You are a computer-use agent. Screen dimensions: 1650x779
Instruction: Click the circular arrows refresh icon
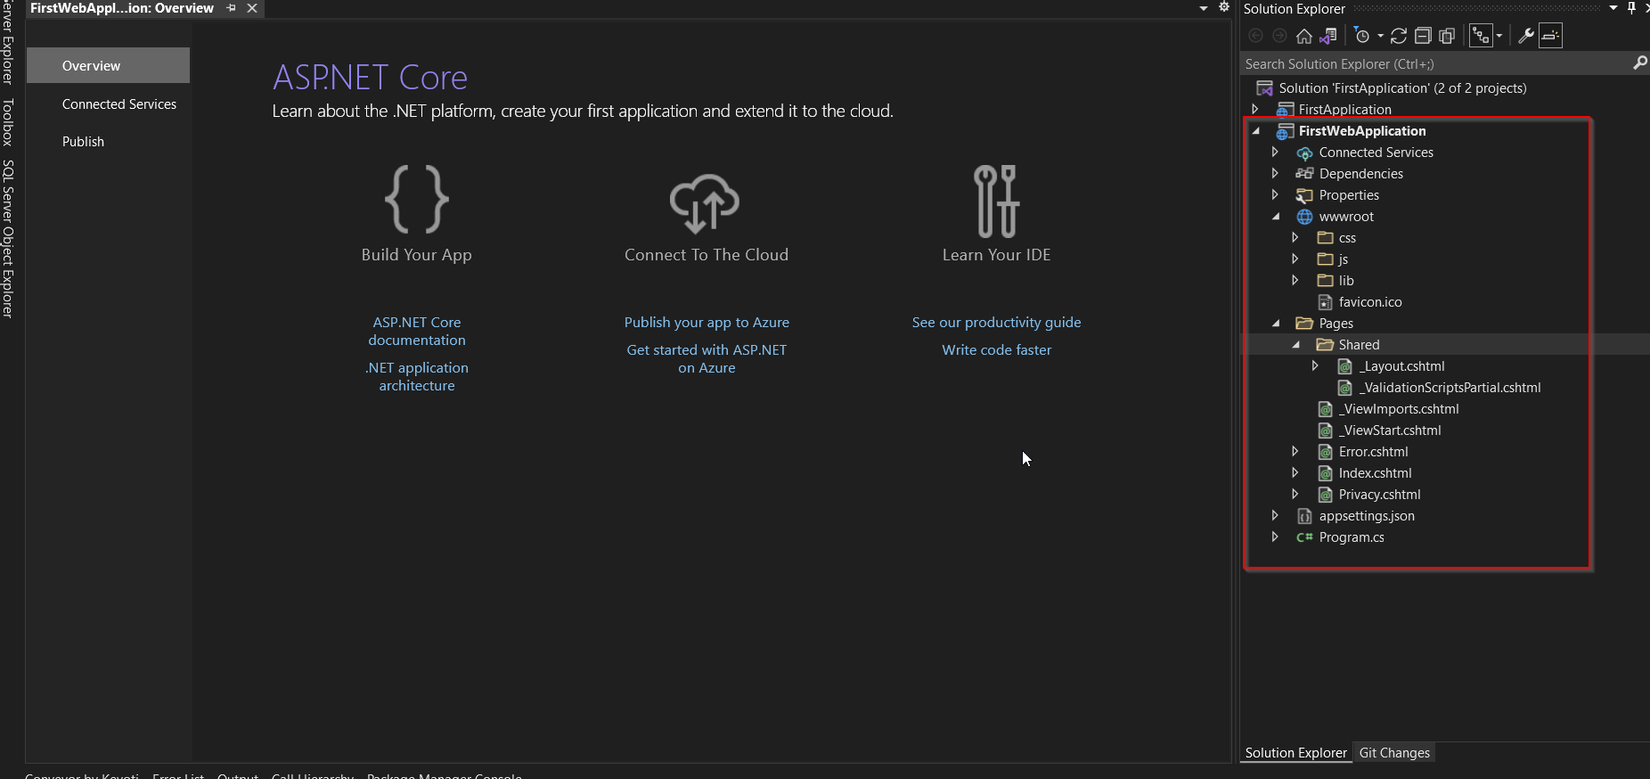point(1399,36)
